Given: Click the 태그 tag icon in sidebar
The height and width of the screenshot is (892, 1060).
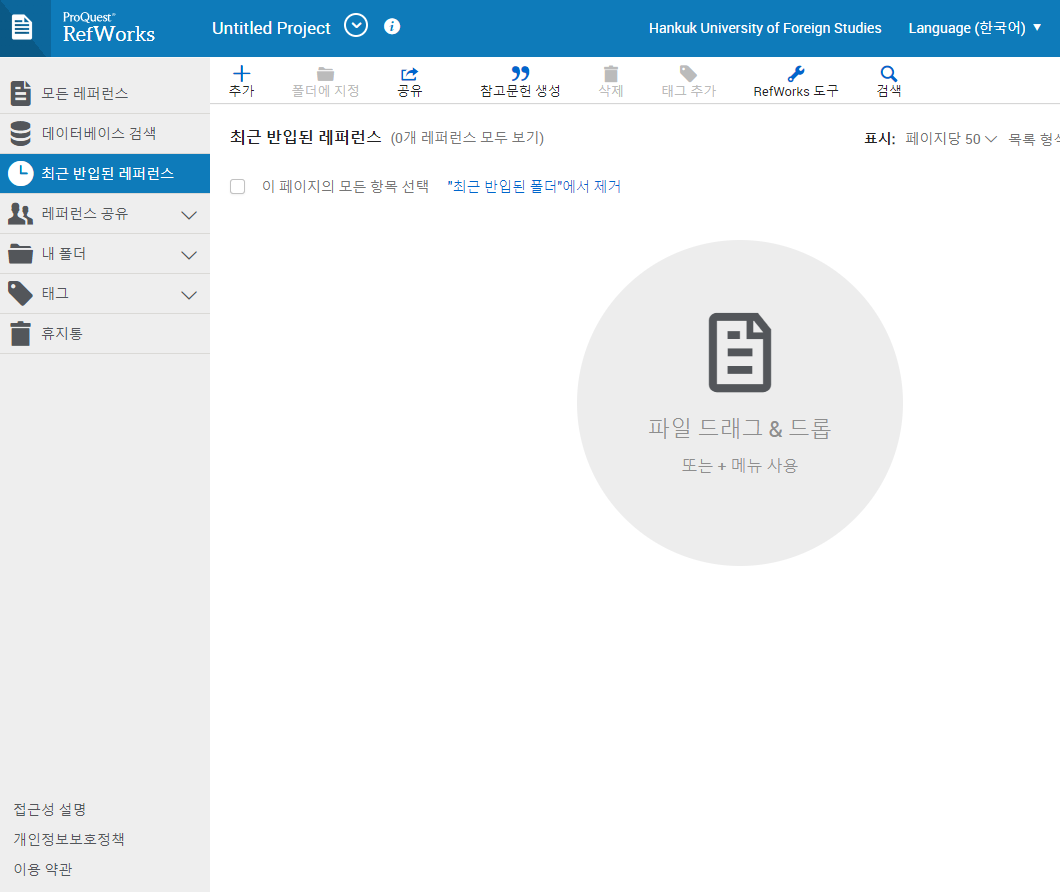Looking at the screenshot, I should click(x=20, y=294).
